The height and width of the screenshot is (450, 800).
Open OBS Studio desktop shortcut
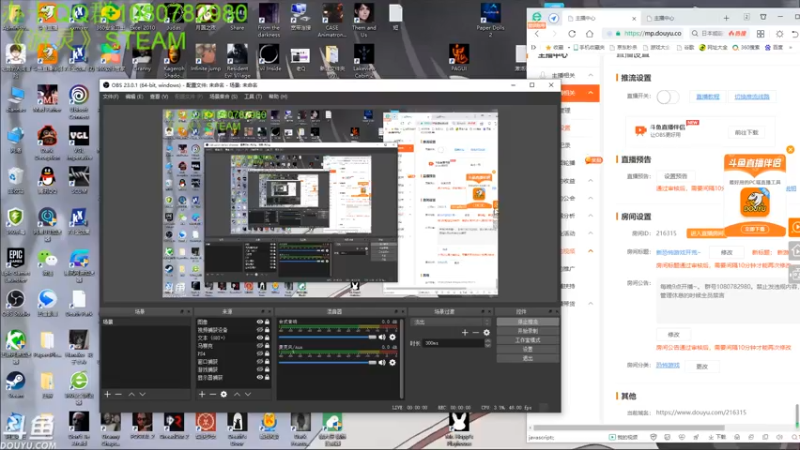[x=15, y=303]
